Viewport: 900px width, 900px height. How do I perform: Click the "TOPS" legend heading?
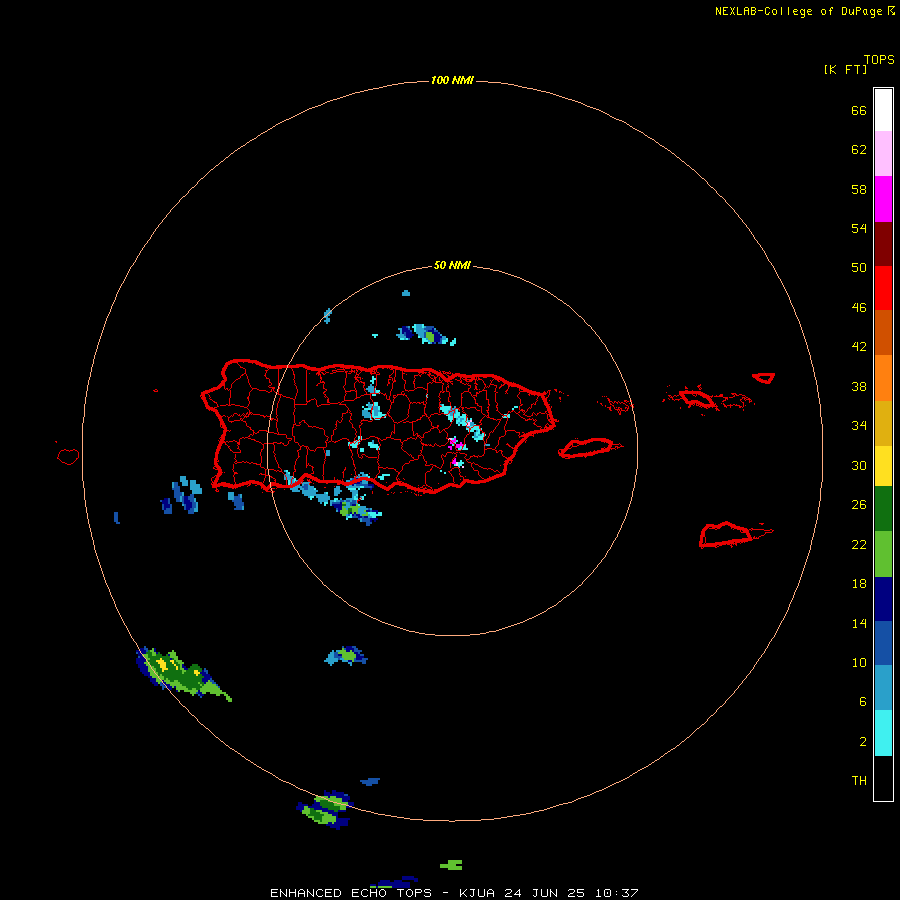879,59
